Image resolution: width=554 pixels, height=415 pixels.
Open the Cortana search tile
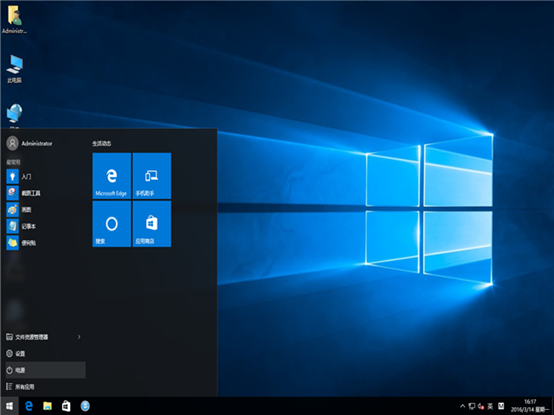click(112, 224)
